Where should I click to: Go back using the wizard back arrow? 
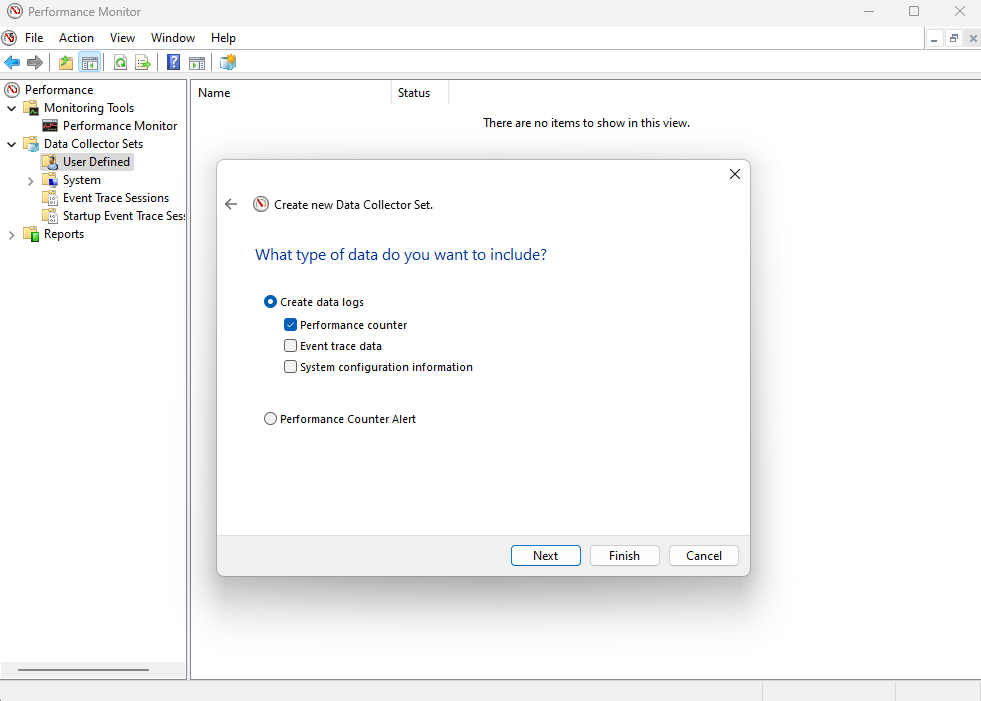coord(231,204)
